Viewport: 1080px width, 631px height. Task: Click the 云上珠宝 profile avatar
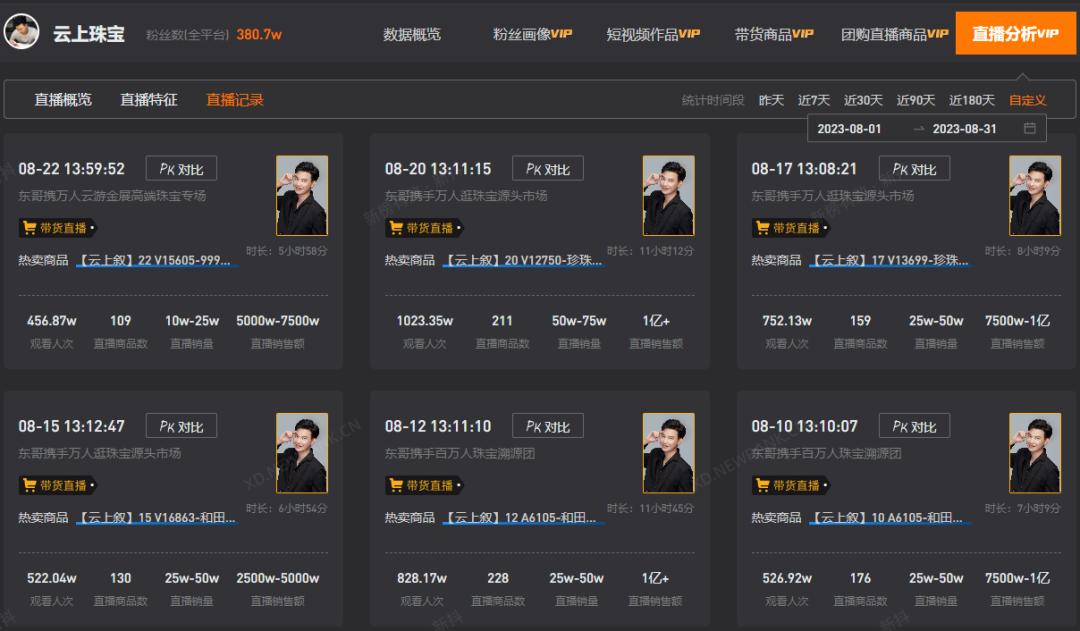tap(21, 32)
